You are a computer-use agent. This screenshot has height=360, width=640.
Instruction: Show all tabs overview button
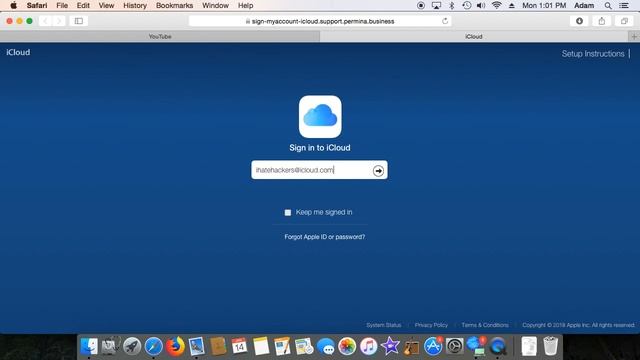(624, 21)
